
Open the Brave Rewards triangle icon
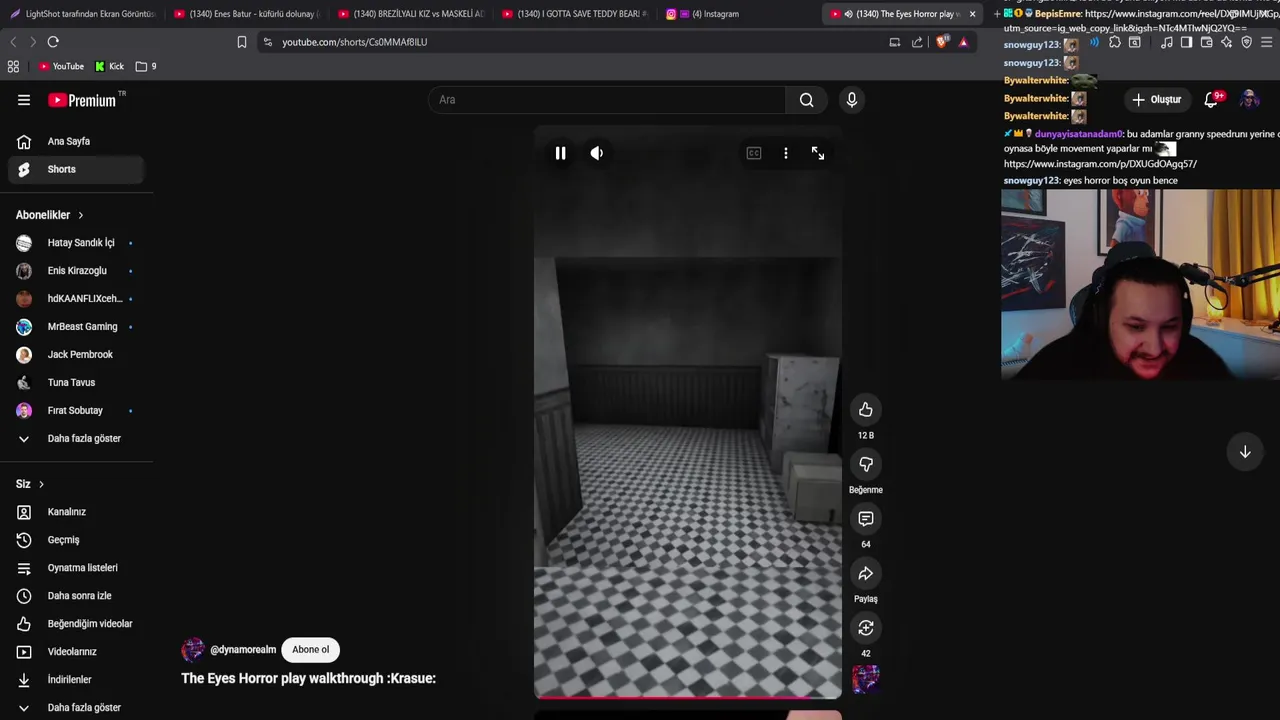963,42
